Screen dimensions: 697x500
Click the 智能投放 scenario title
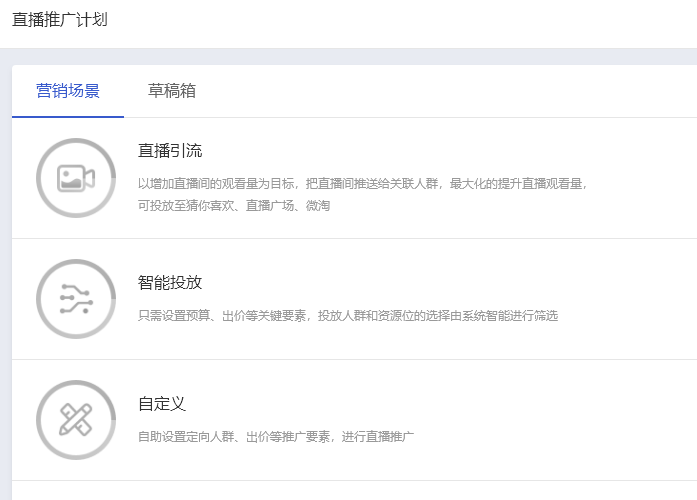pos(170,282)
